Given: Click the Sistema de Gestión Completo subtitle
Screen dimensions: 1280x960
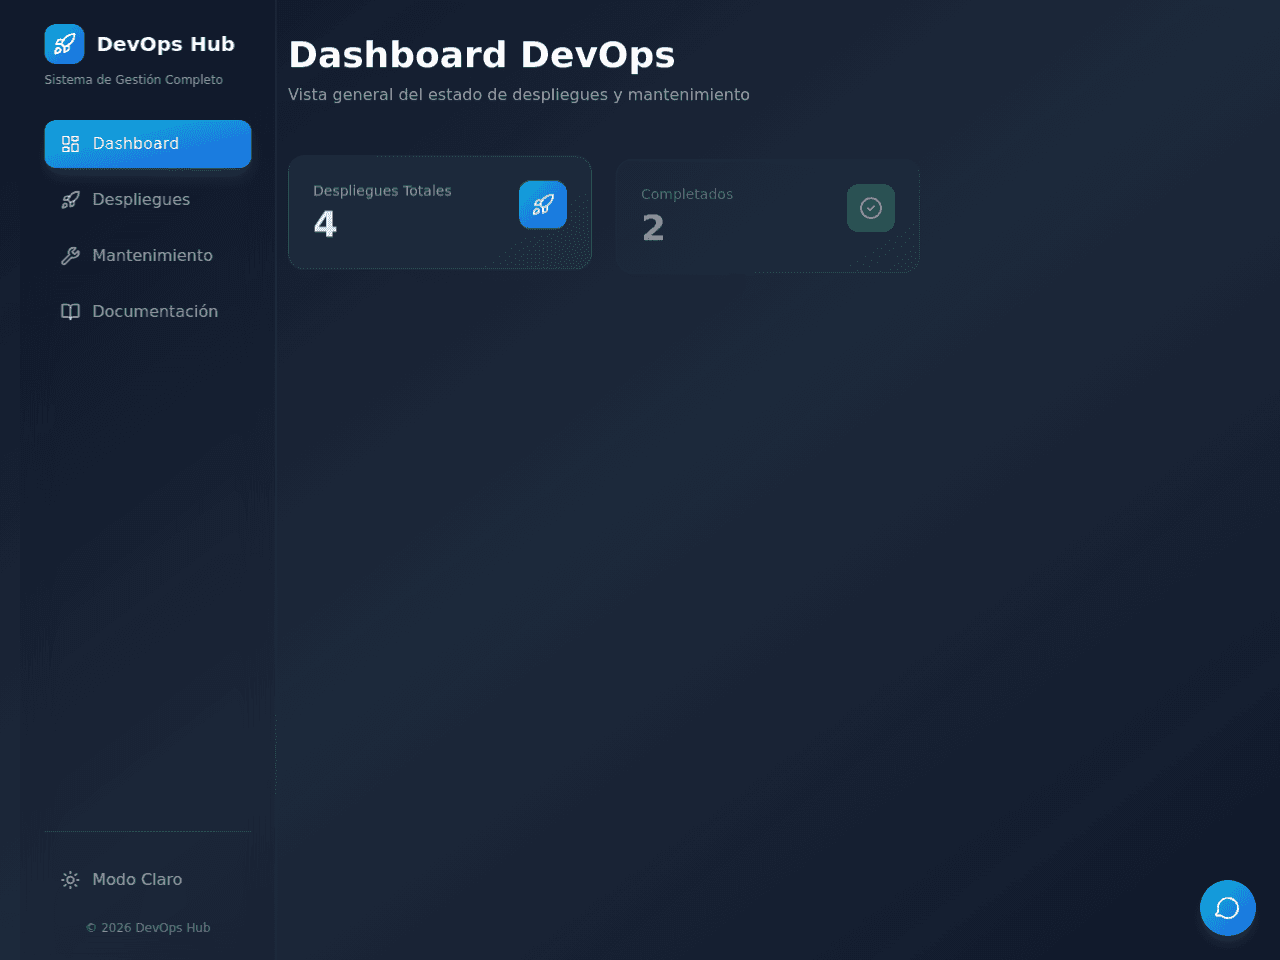Looking at the screenshot, I should [134, 80].
